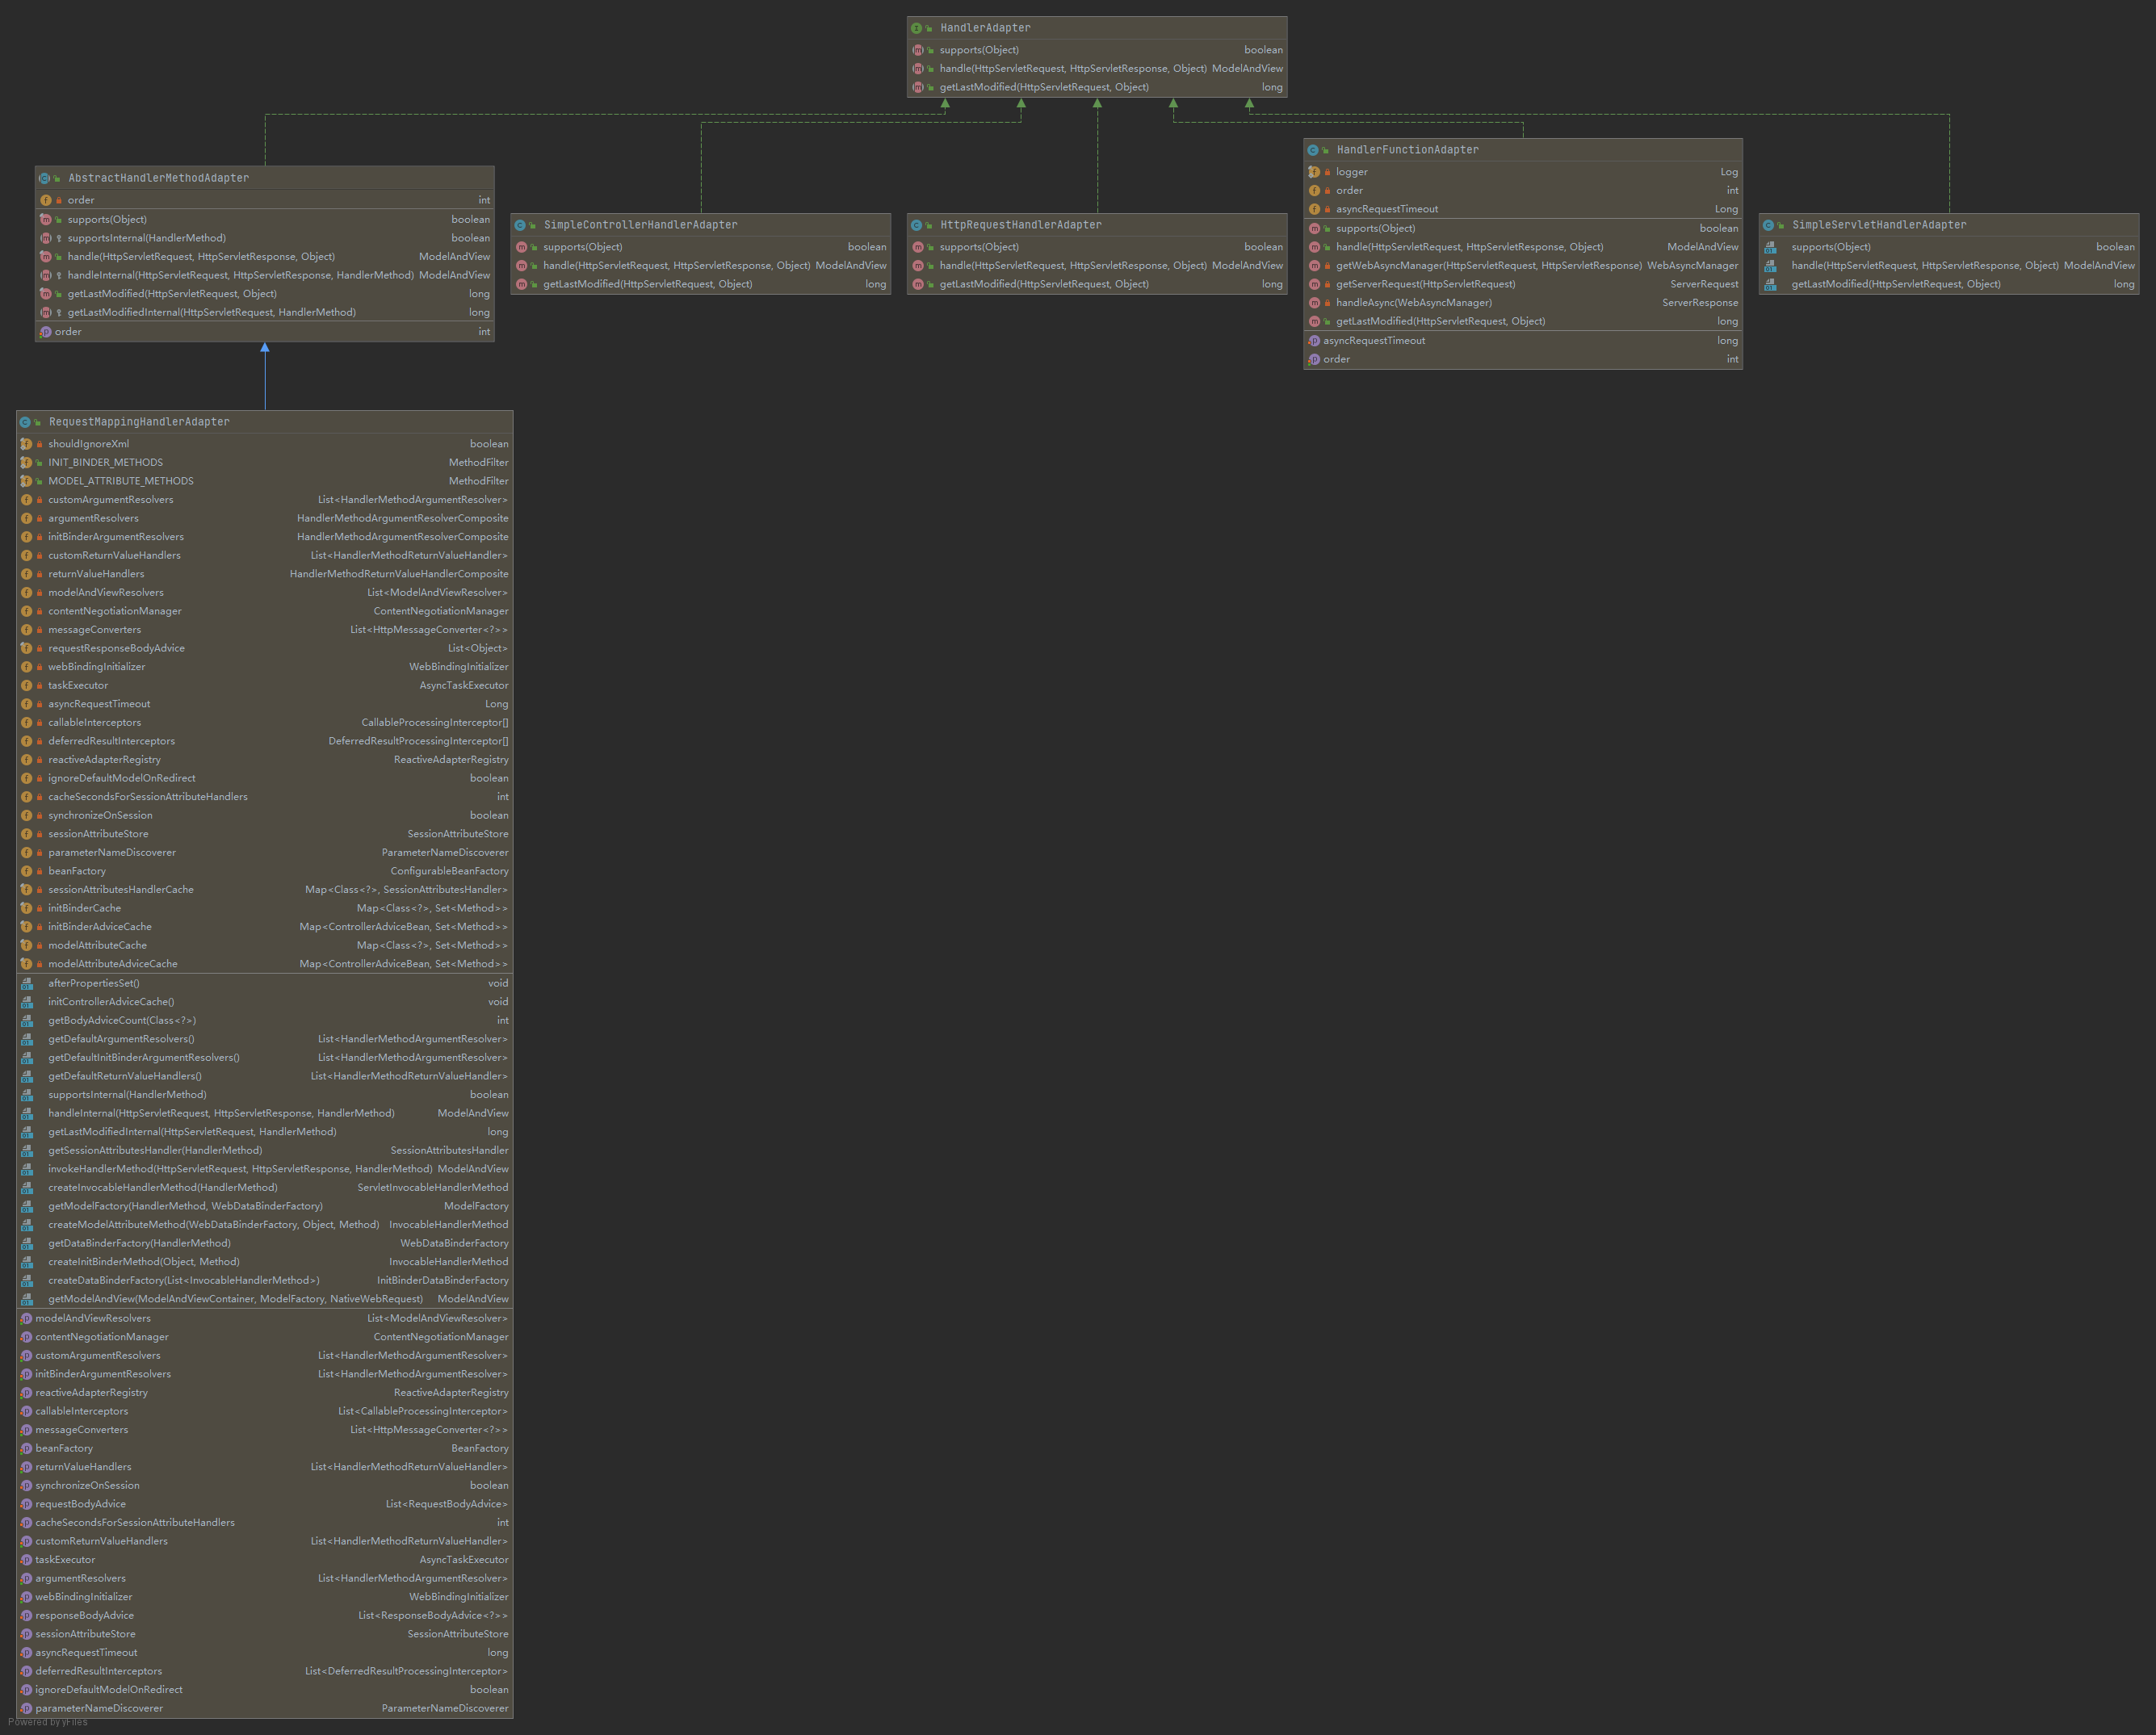This screenshot has width=2156, height=1735.
Task: Click property icon beside asyncRequestTimeout long in HandlerFunctionAdapter
Action: point(1314,341)
